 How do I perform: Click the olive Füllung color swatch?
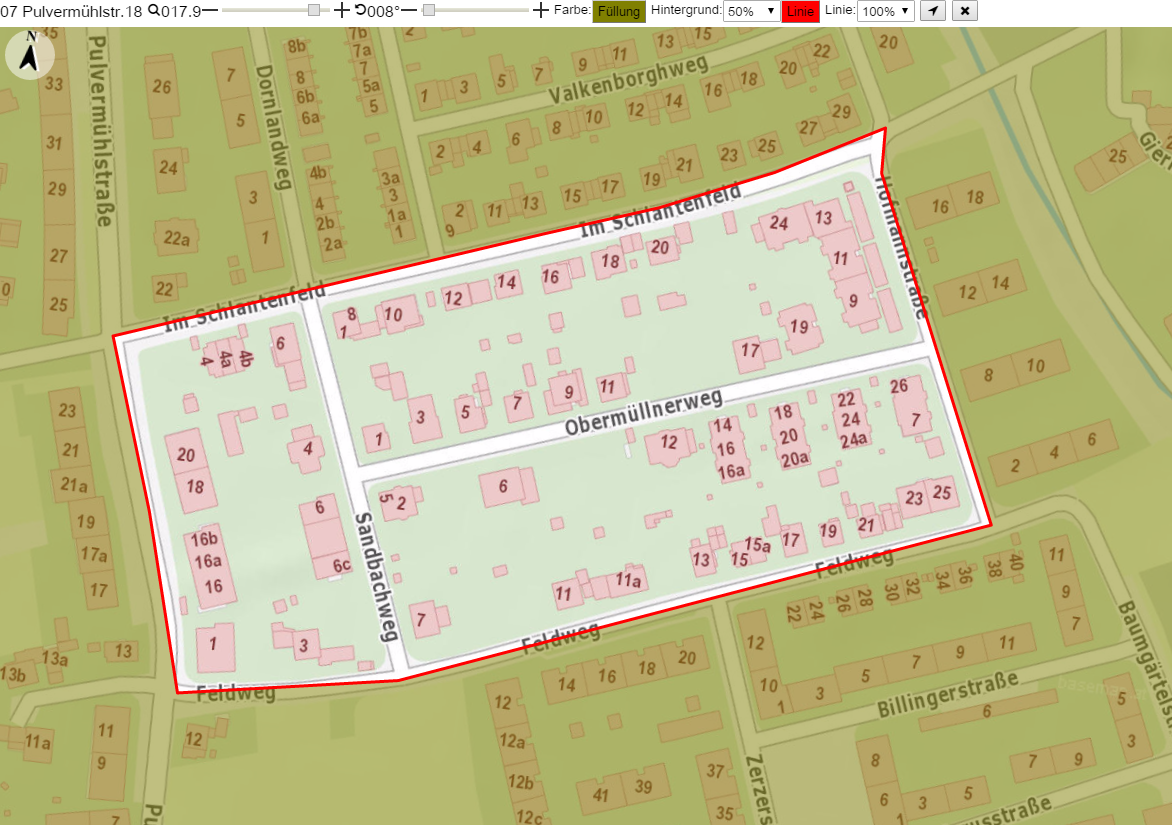[x=619, y=11]
